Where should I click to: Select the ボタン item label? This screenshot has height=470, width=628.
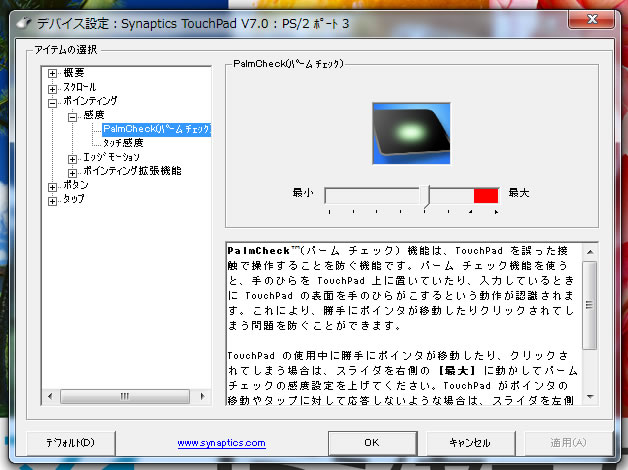(x=76, y=185)
